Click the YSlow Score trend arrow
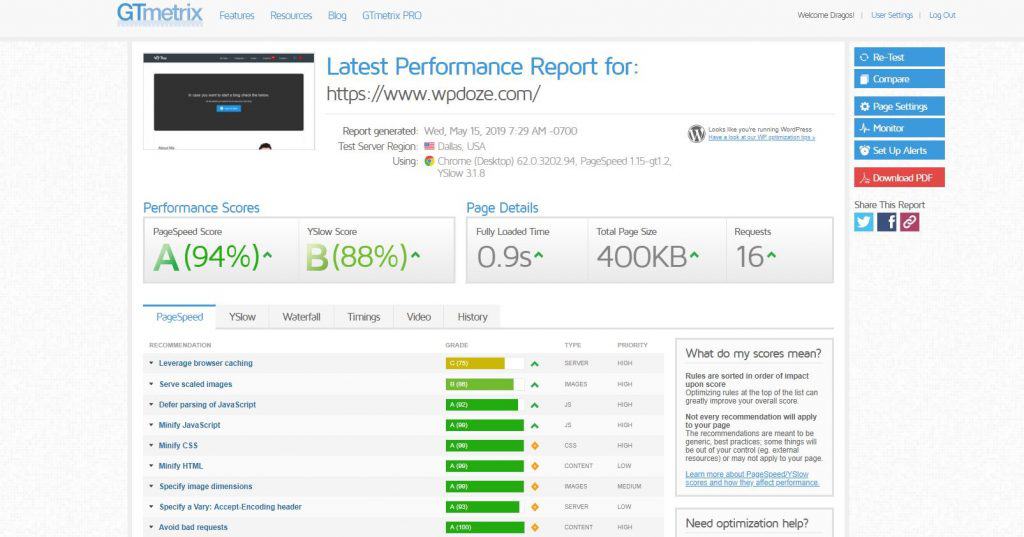The height and width of the screenshot is (537, 1024). pyautogui.click(x=415, y=255)
